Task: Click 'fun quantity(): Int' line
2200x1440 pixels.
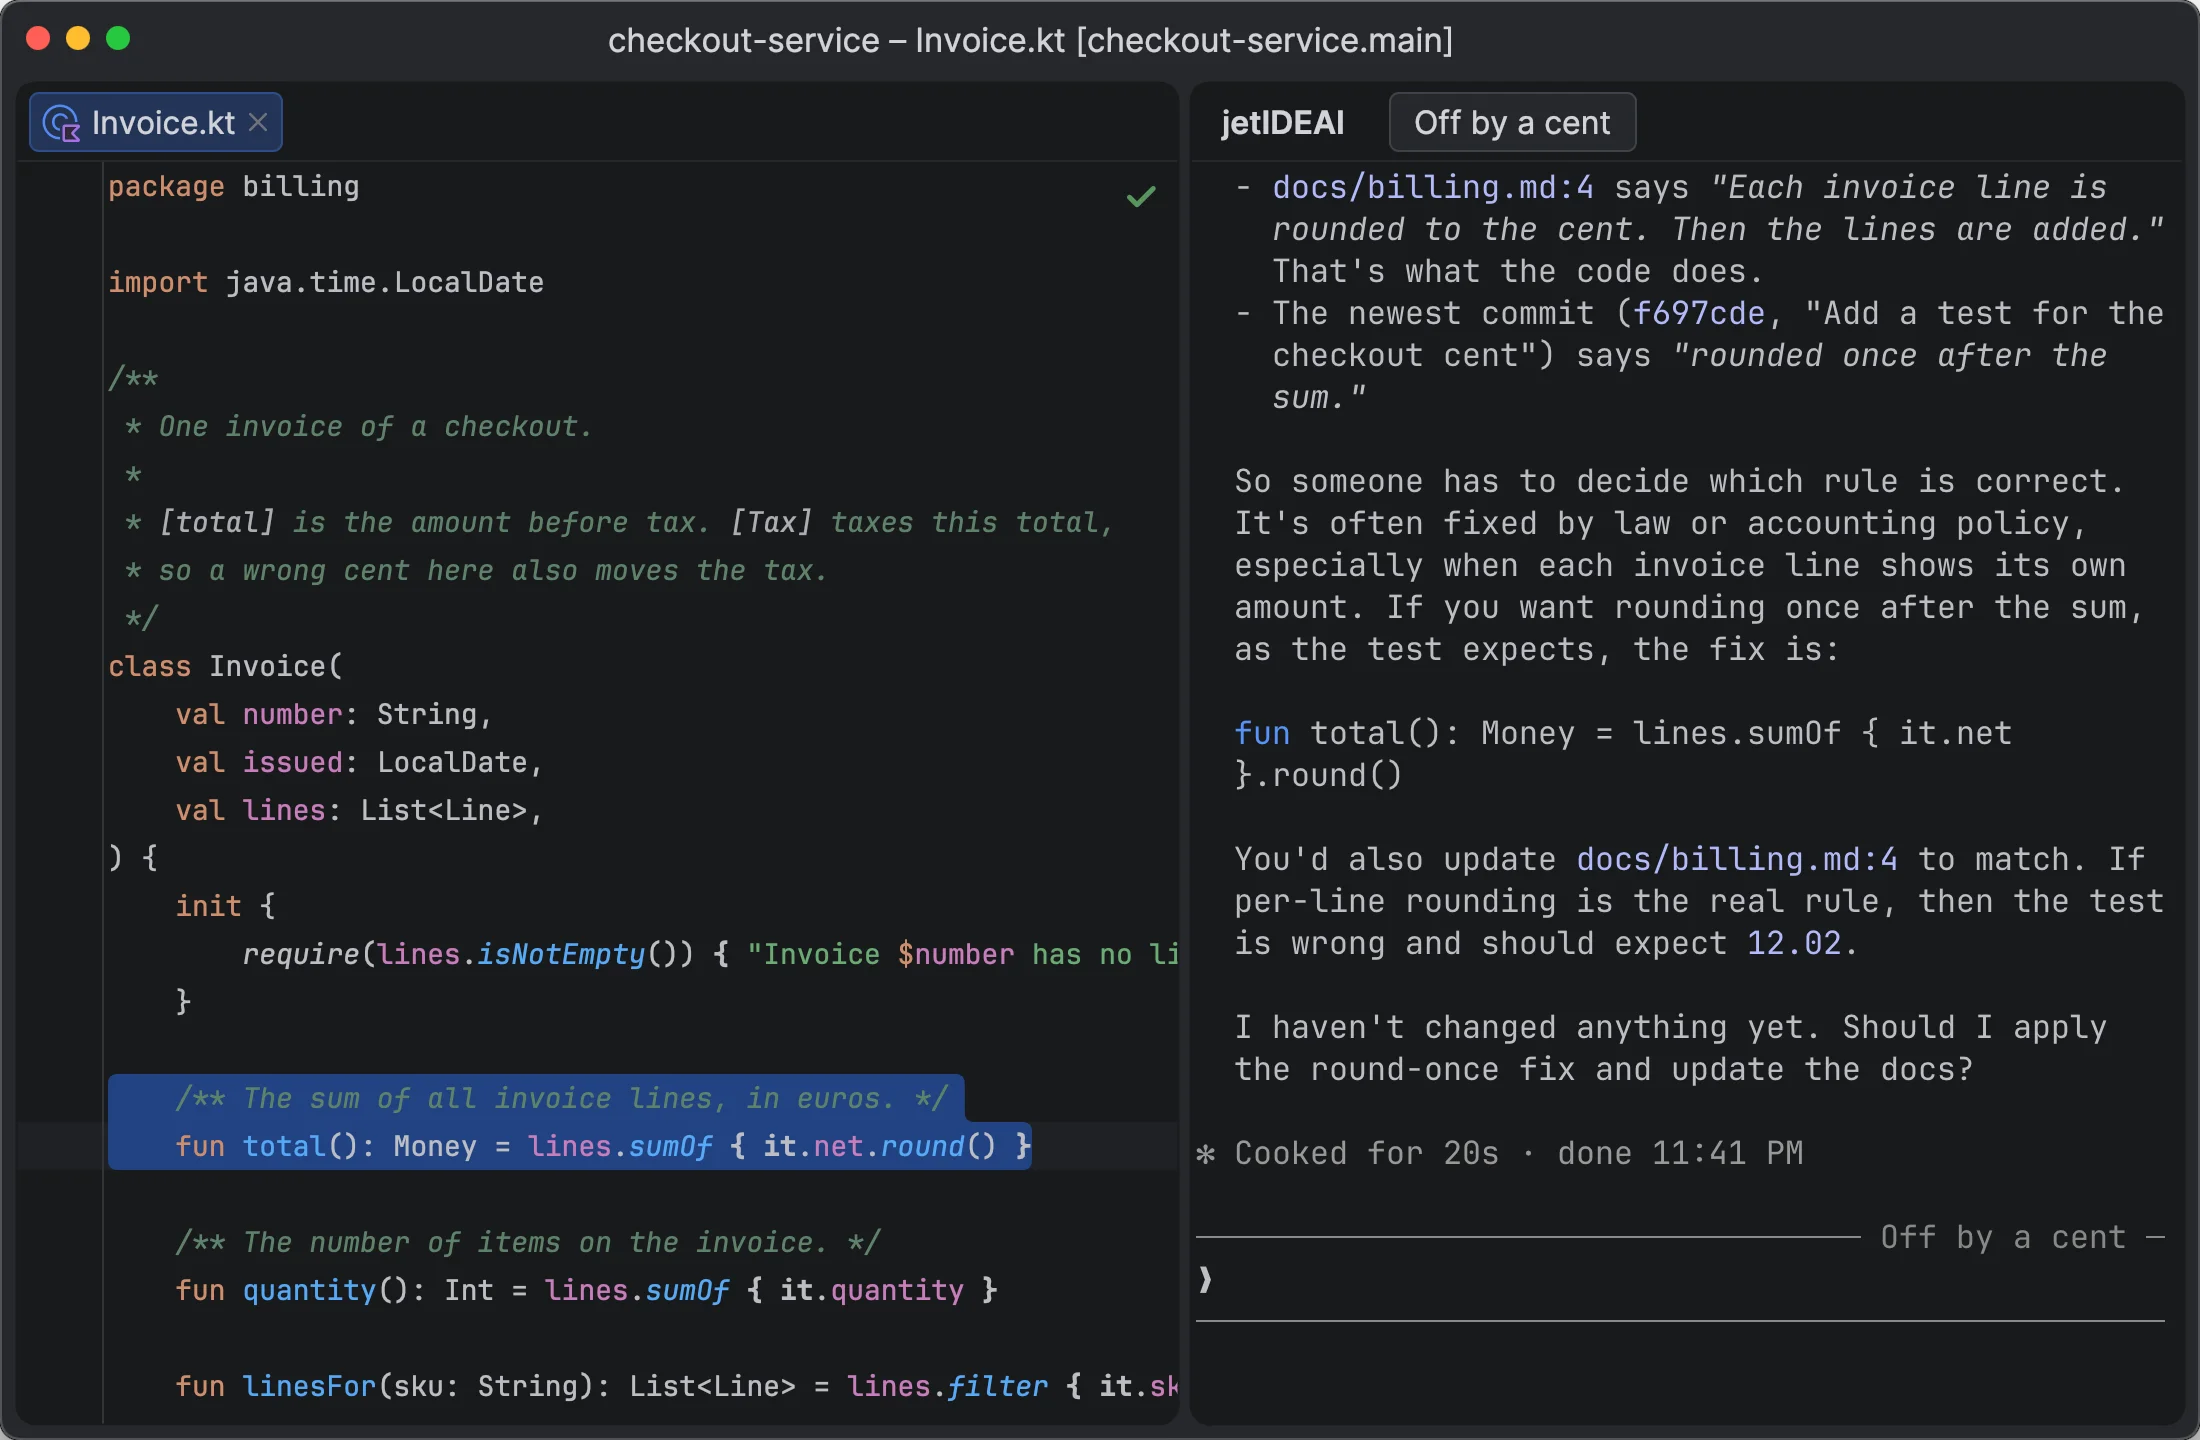Action: click(586, 1291)
